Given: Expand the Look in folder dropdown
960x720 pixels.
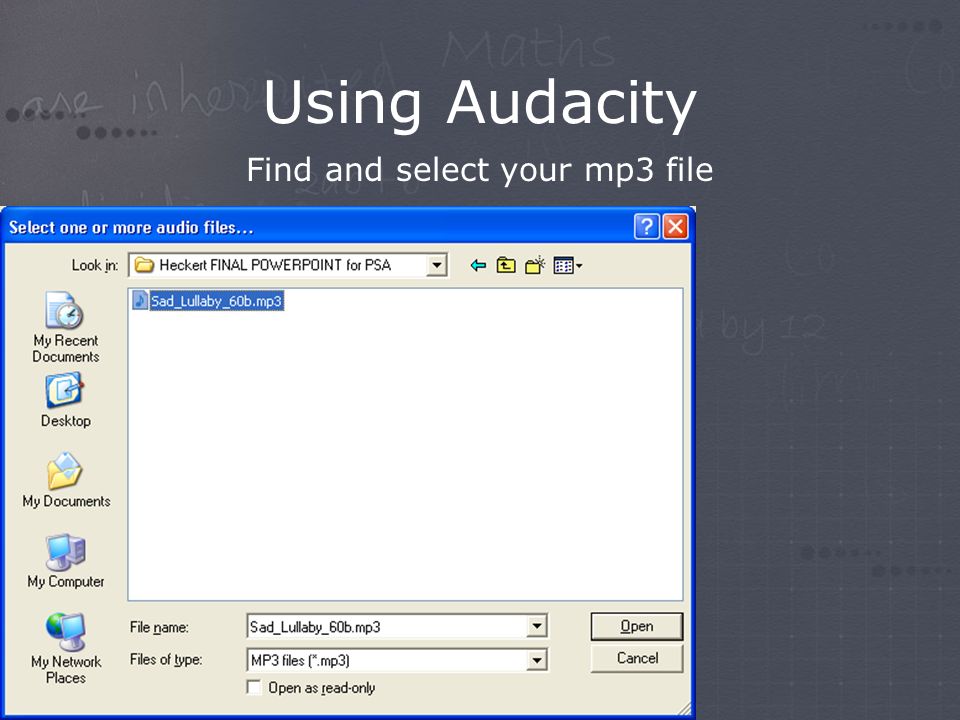Looking at the screenshot, I should [436, 265].
